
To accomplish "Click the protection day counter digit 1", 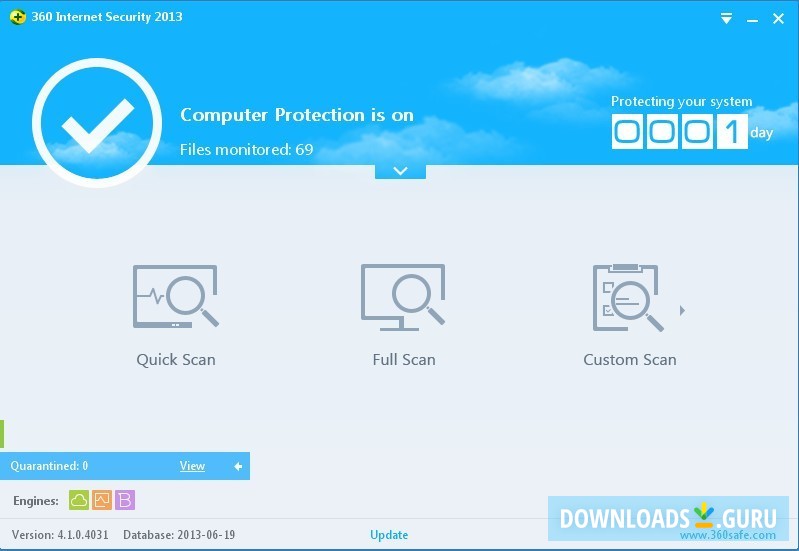I will 732,132.
